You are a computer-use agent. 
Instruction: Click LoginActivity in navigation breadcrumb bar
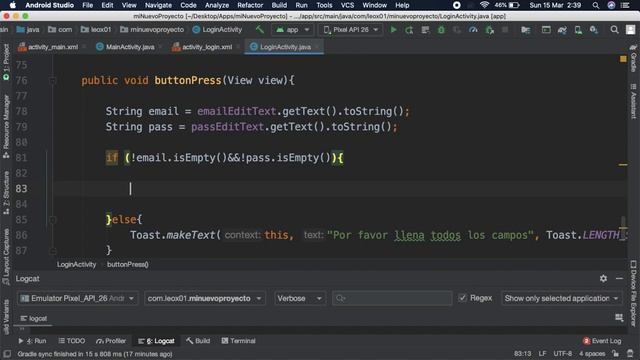(217, 30)
